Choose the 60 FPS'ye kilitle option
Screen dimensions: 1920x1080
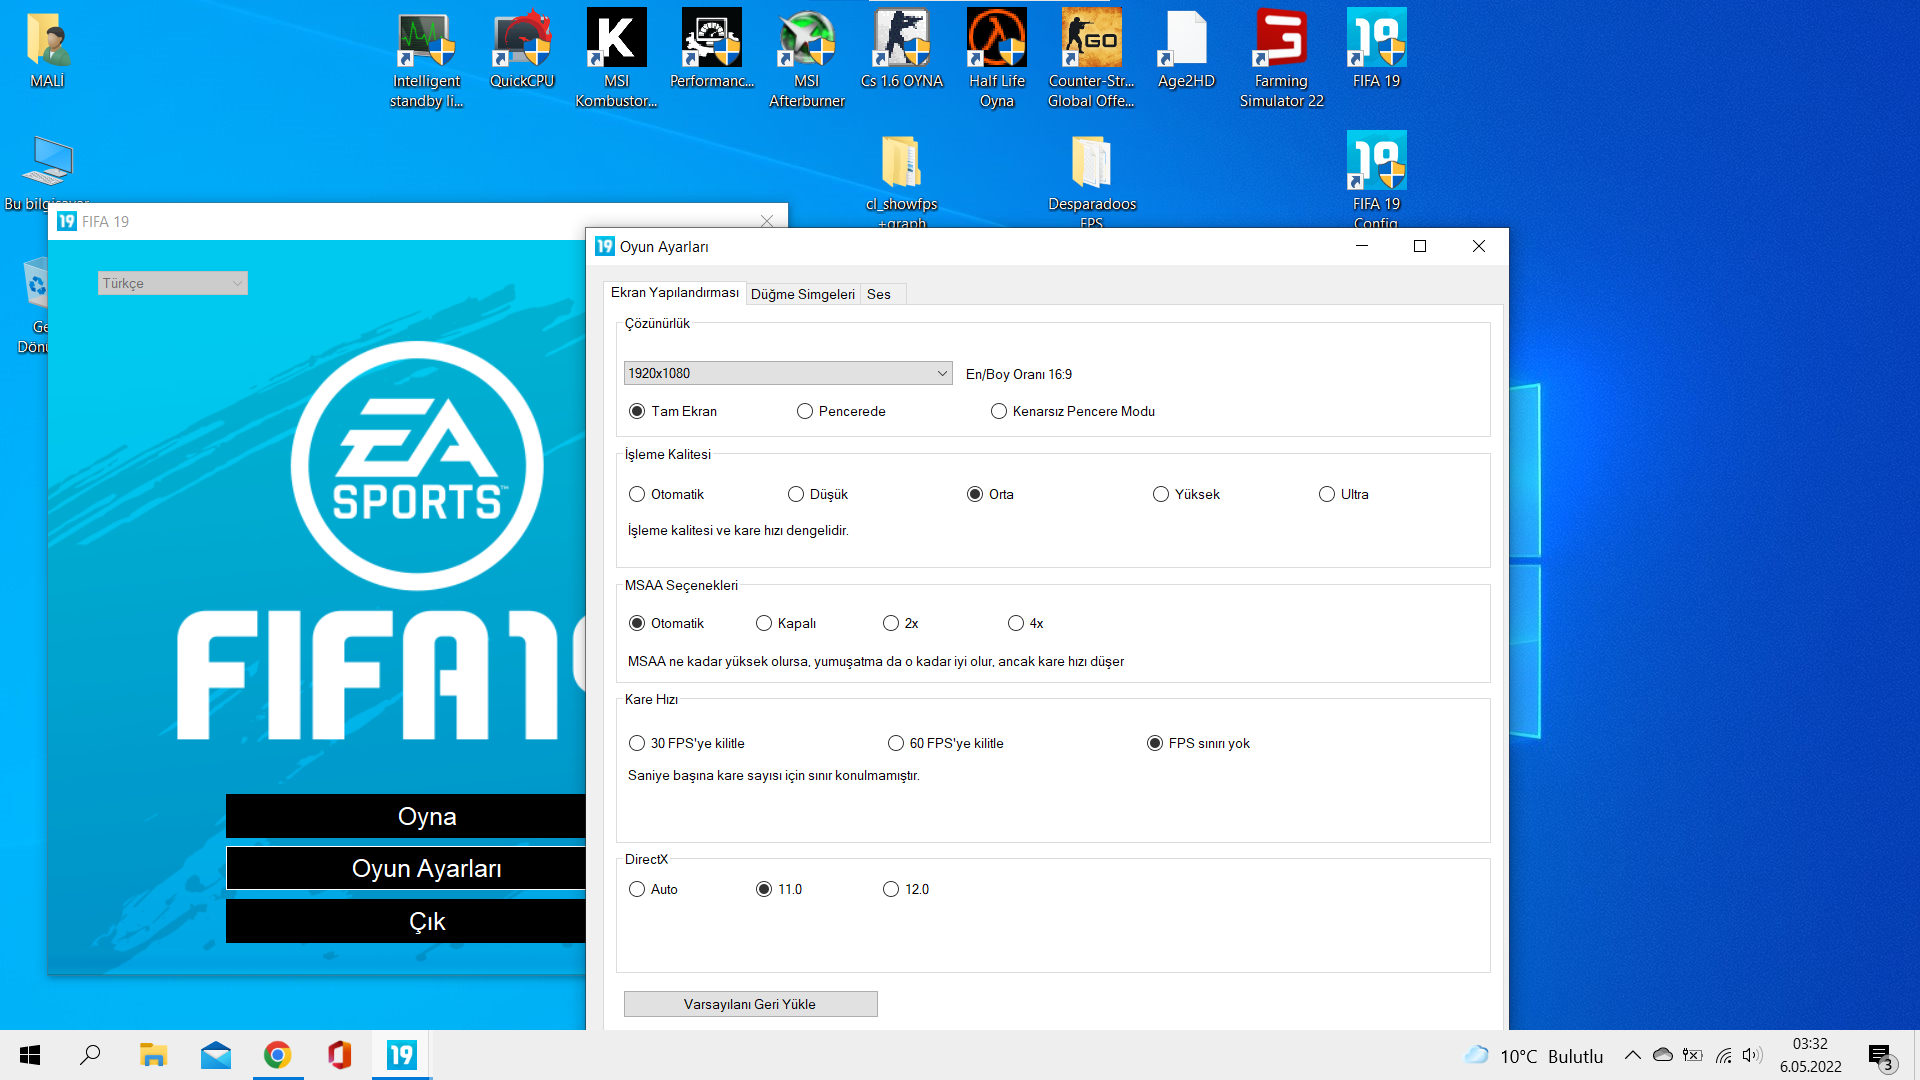[x=896, y=743]
